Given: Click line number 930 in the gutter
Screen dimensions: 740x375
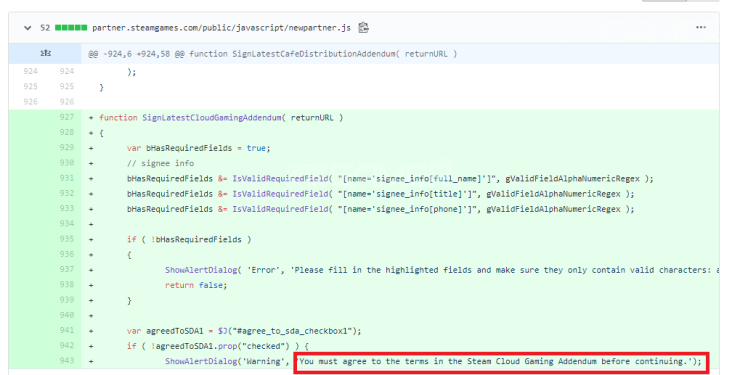Looking at the screenshot, I should tap(67, 162).
